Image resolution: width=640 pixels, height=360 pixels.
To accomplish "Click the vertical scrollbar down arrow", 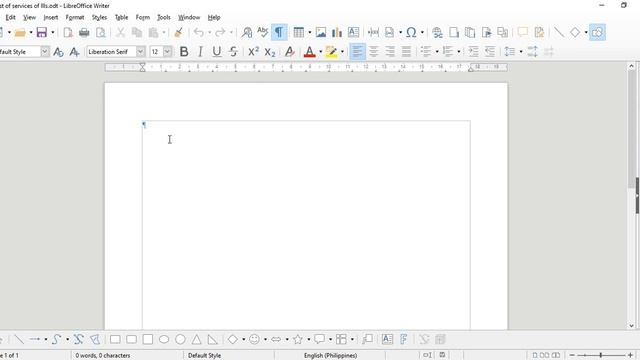I will tap(631, 326).
